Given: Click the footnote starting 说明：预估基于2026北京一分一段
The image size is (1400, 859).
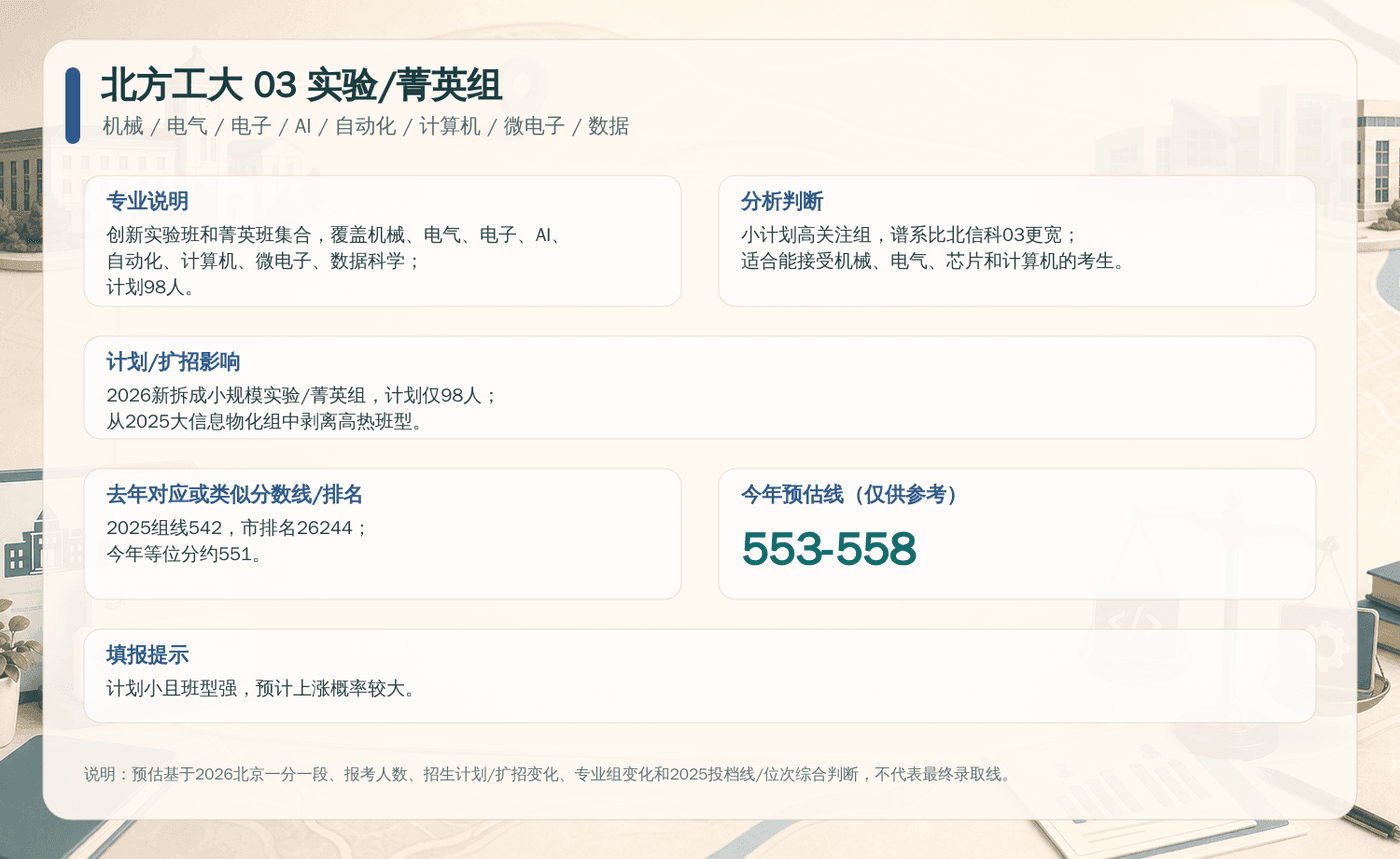Looking at the screenshot, I should click(550, 774).
